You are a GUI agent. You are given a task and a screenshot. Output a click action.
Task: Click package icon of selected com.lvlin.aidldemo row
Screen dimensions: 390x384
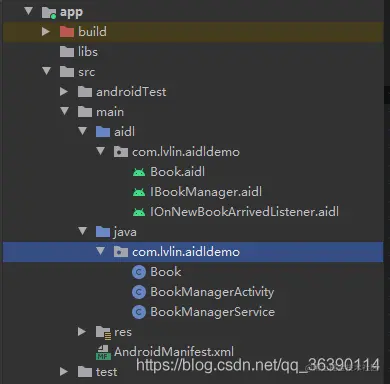[x=121, y=252]
